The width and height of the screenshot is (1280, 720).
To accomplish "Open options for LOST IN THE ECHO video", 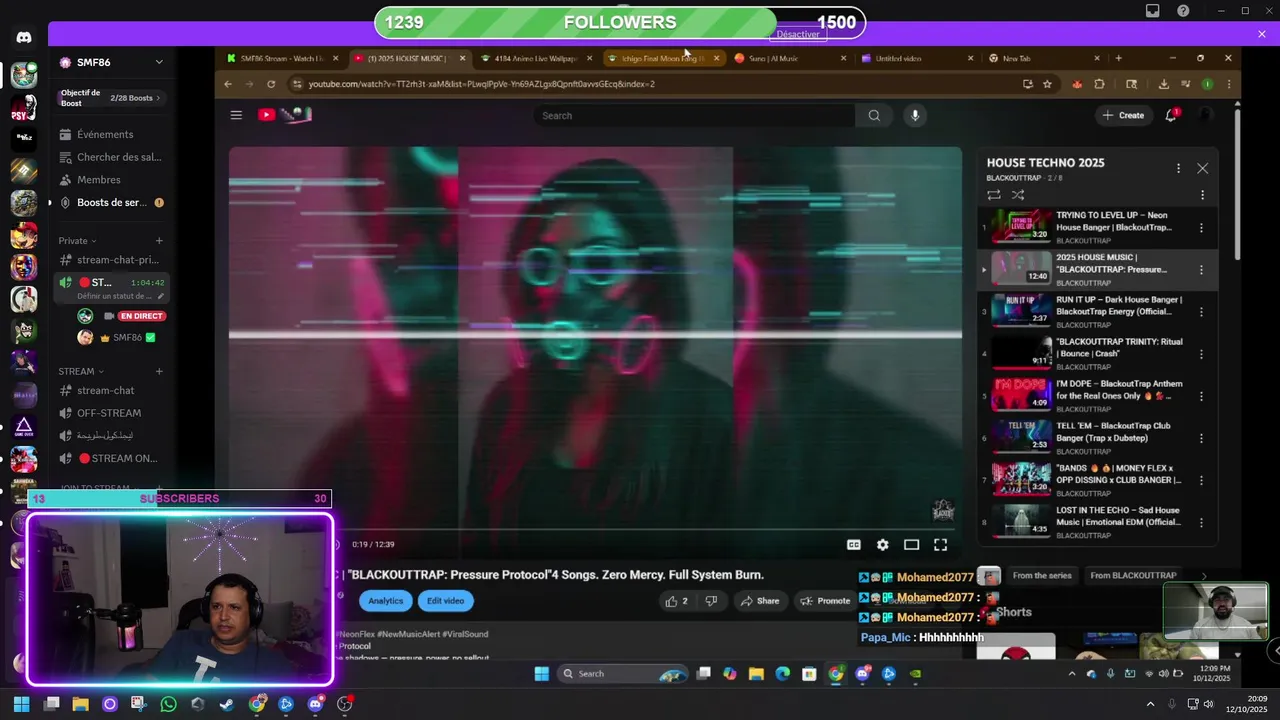I will (1201, 522).
